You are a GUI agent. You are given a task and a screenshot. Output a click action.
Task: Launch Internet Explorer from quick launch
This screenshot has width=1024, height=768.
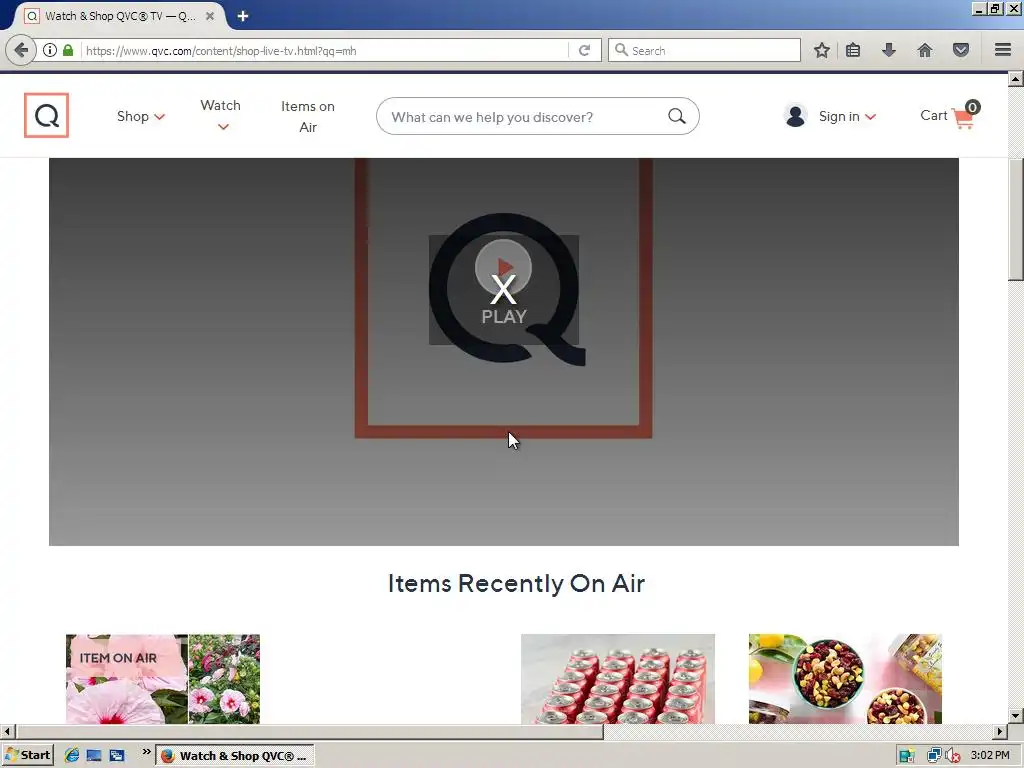(x=71, y=756)
